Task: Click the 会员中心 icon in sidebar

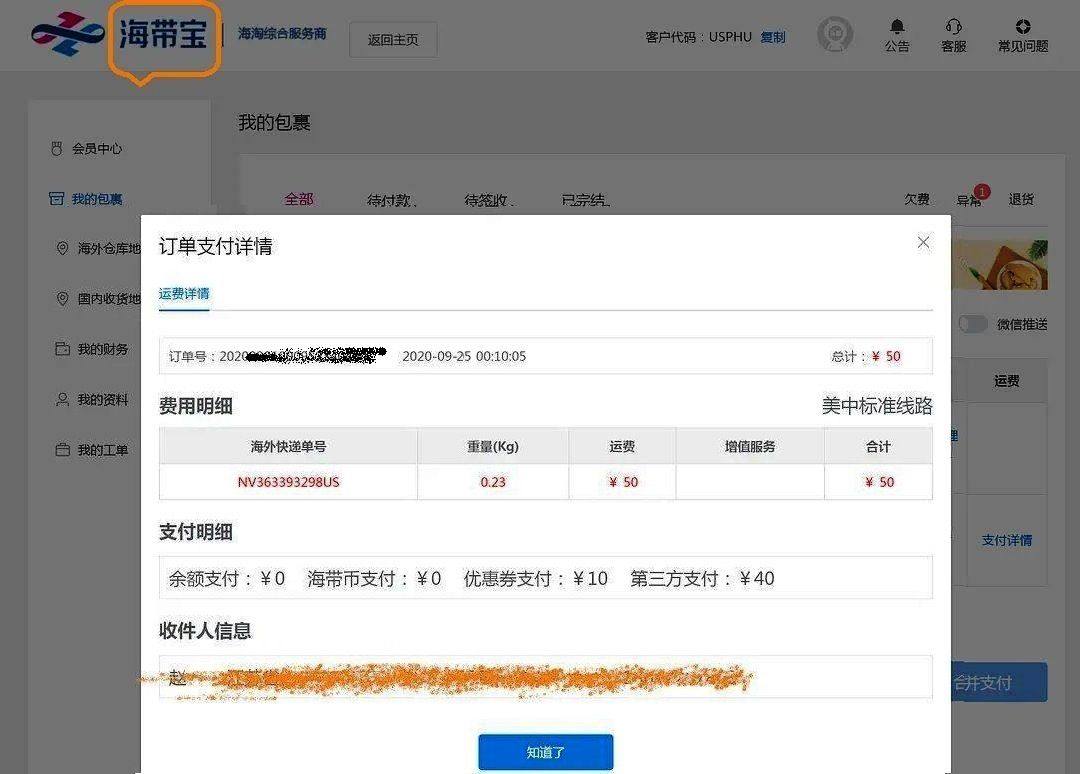Action: (x=56, y=148)
